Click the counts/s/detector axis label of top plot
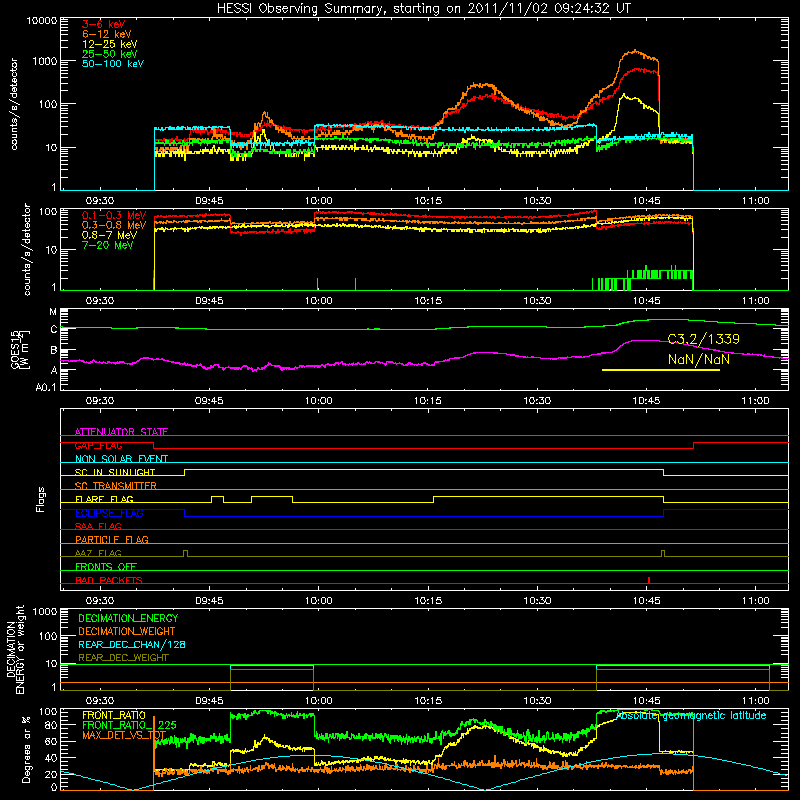 point(14,104)
